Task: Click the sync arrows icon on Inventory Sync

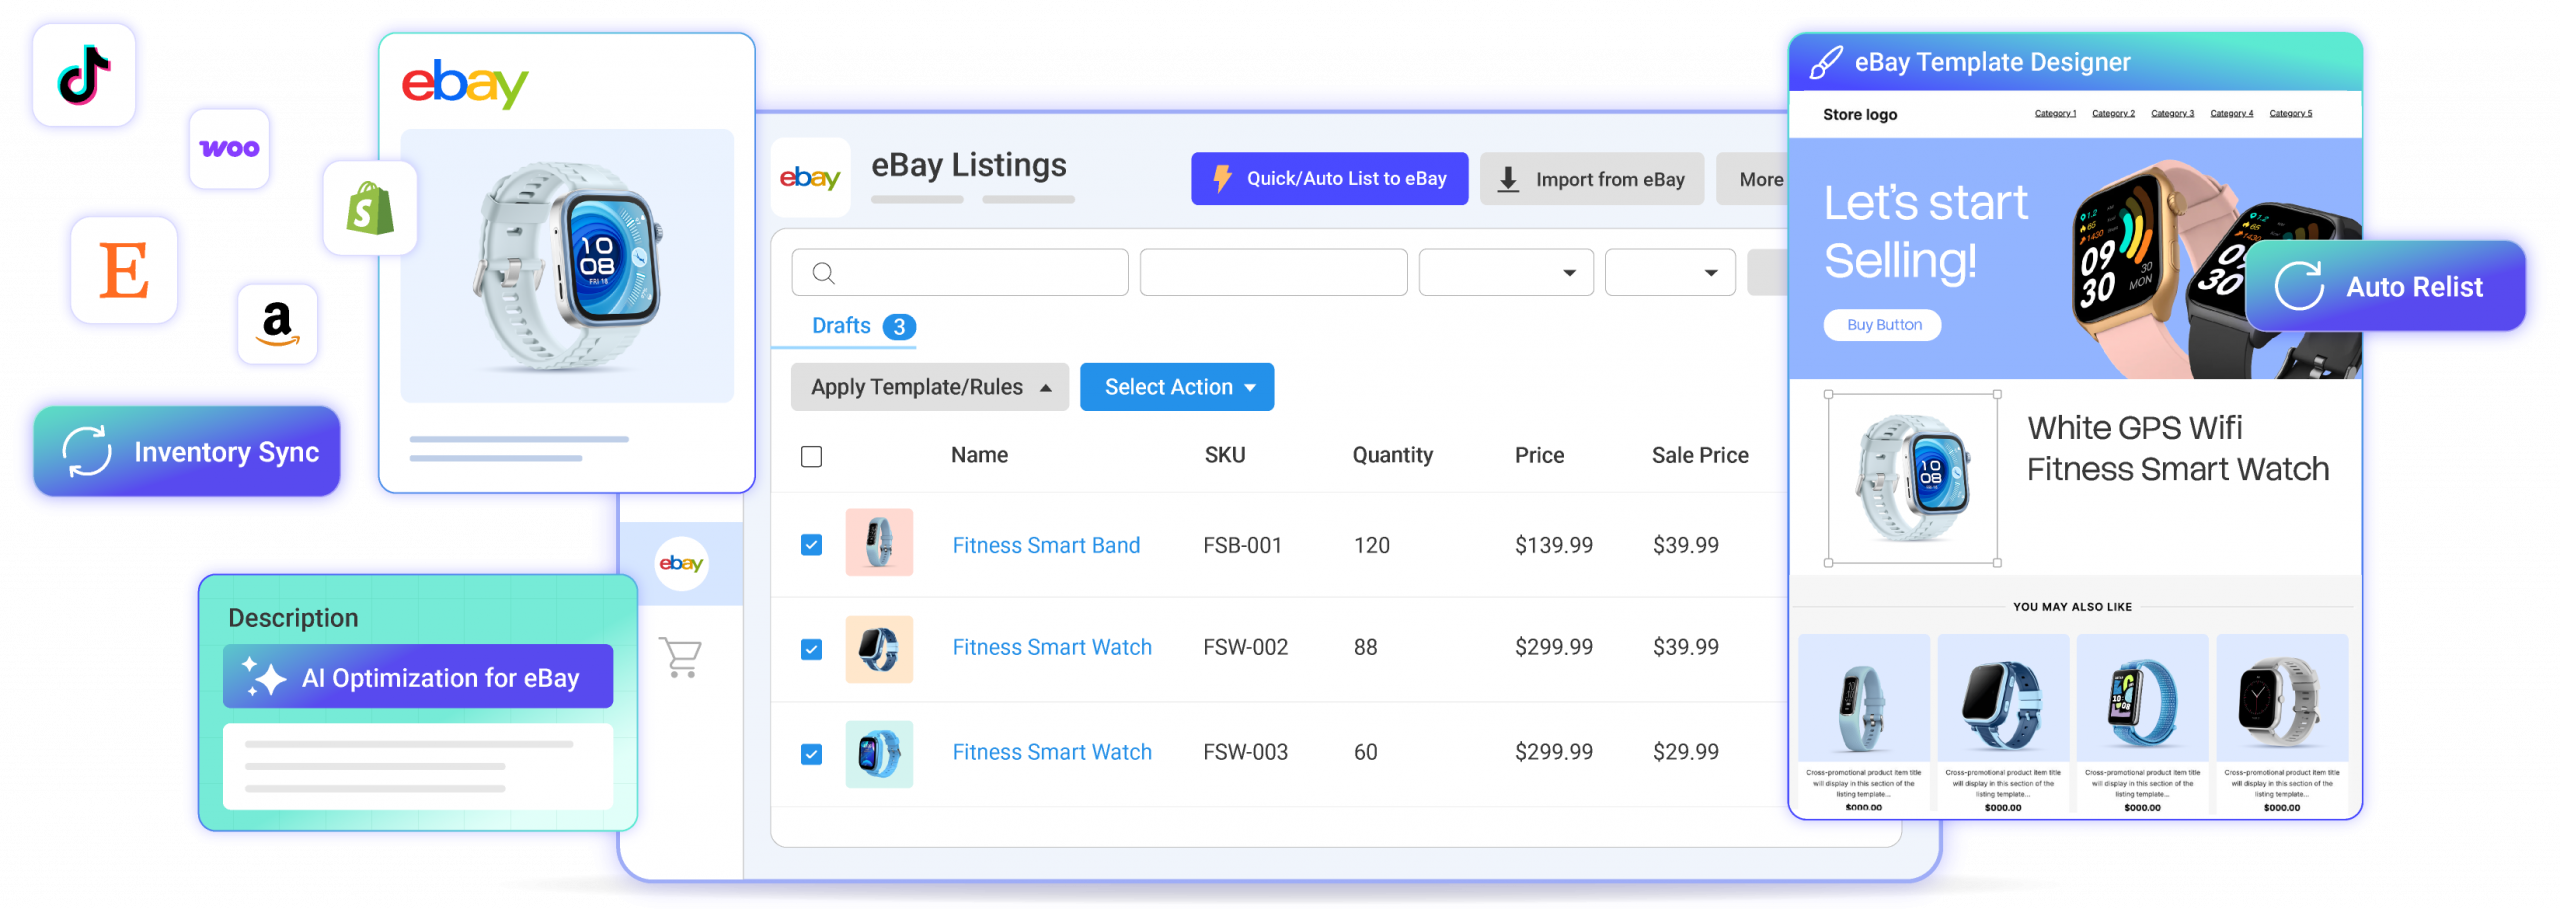Action: coord(87,452)
